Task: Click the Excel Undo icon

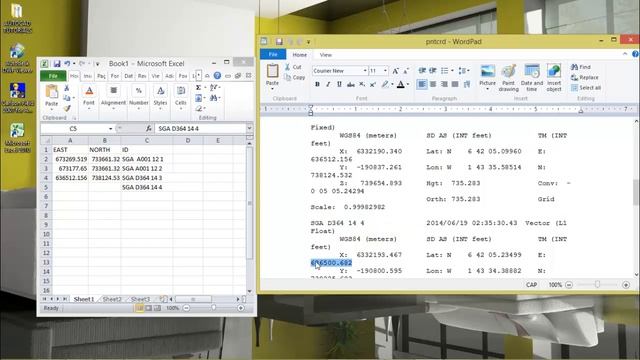Action: (67, 64)
